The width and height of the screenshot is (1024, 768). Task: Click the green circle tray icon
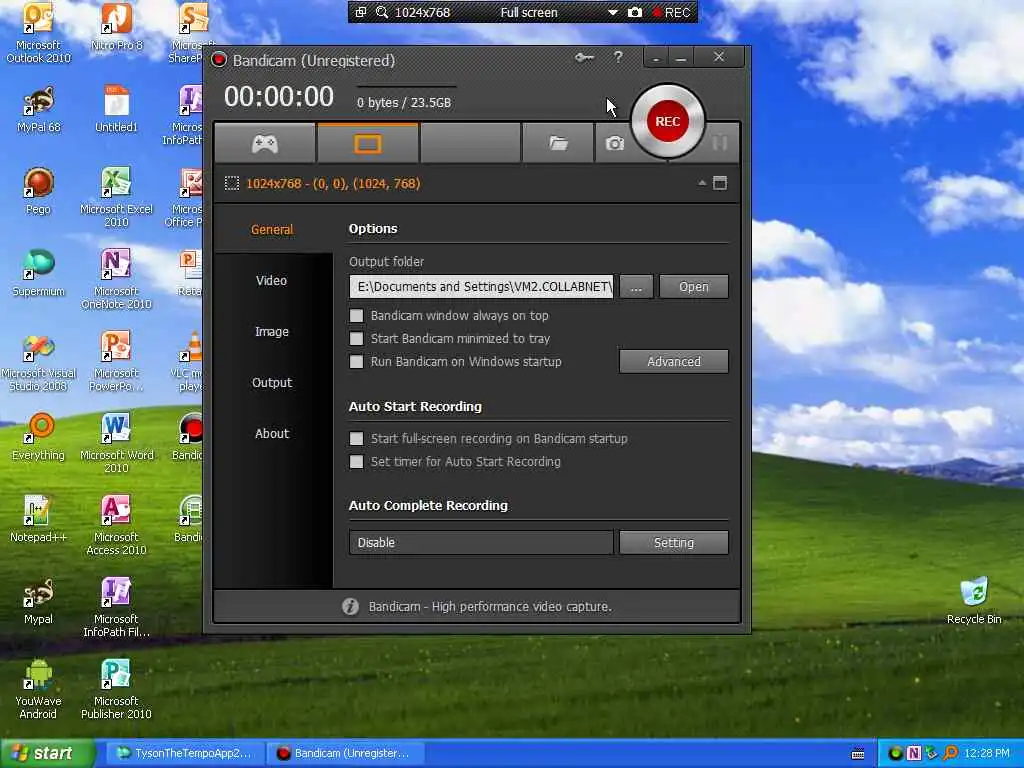pos(896,753)
